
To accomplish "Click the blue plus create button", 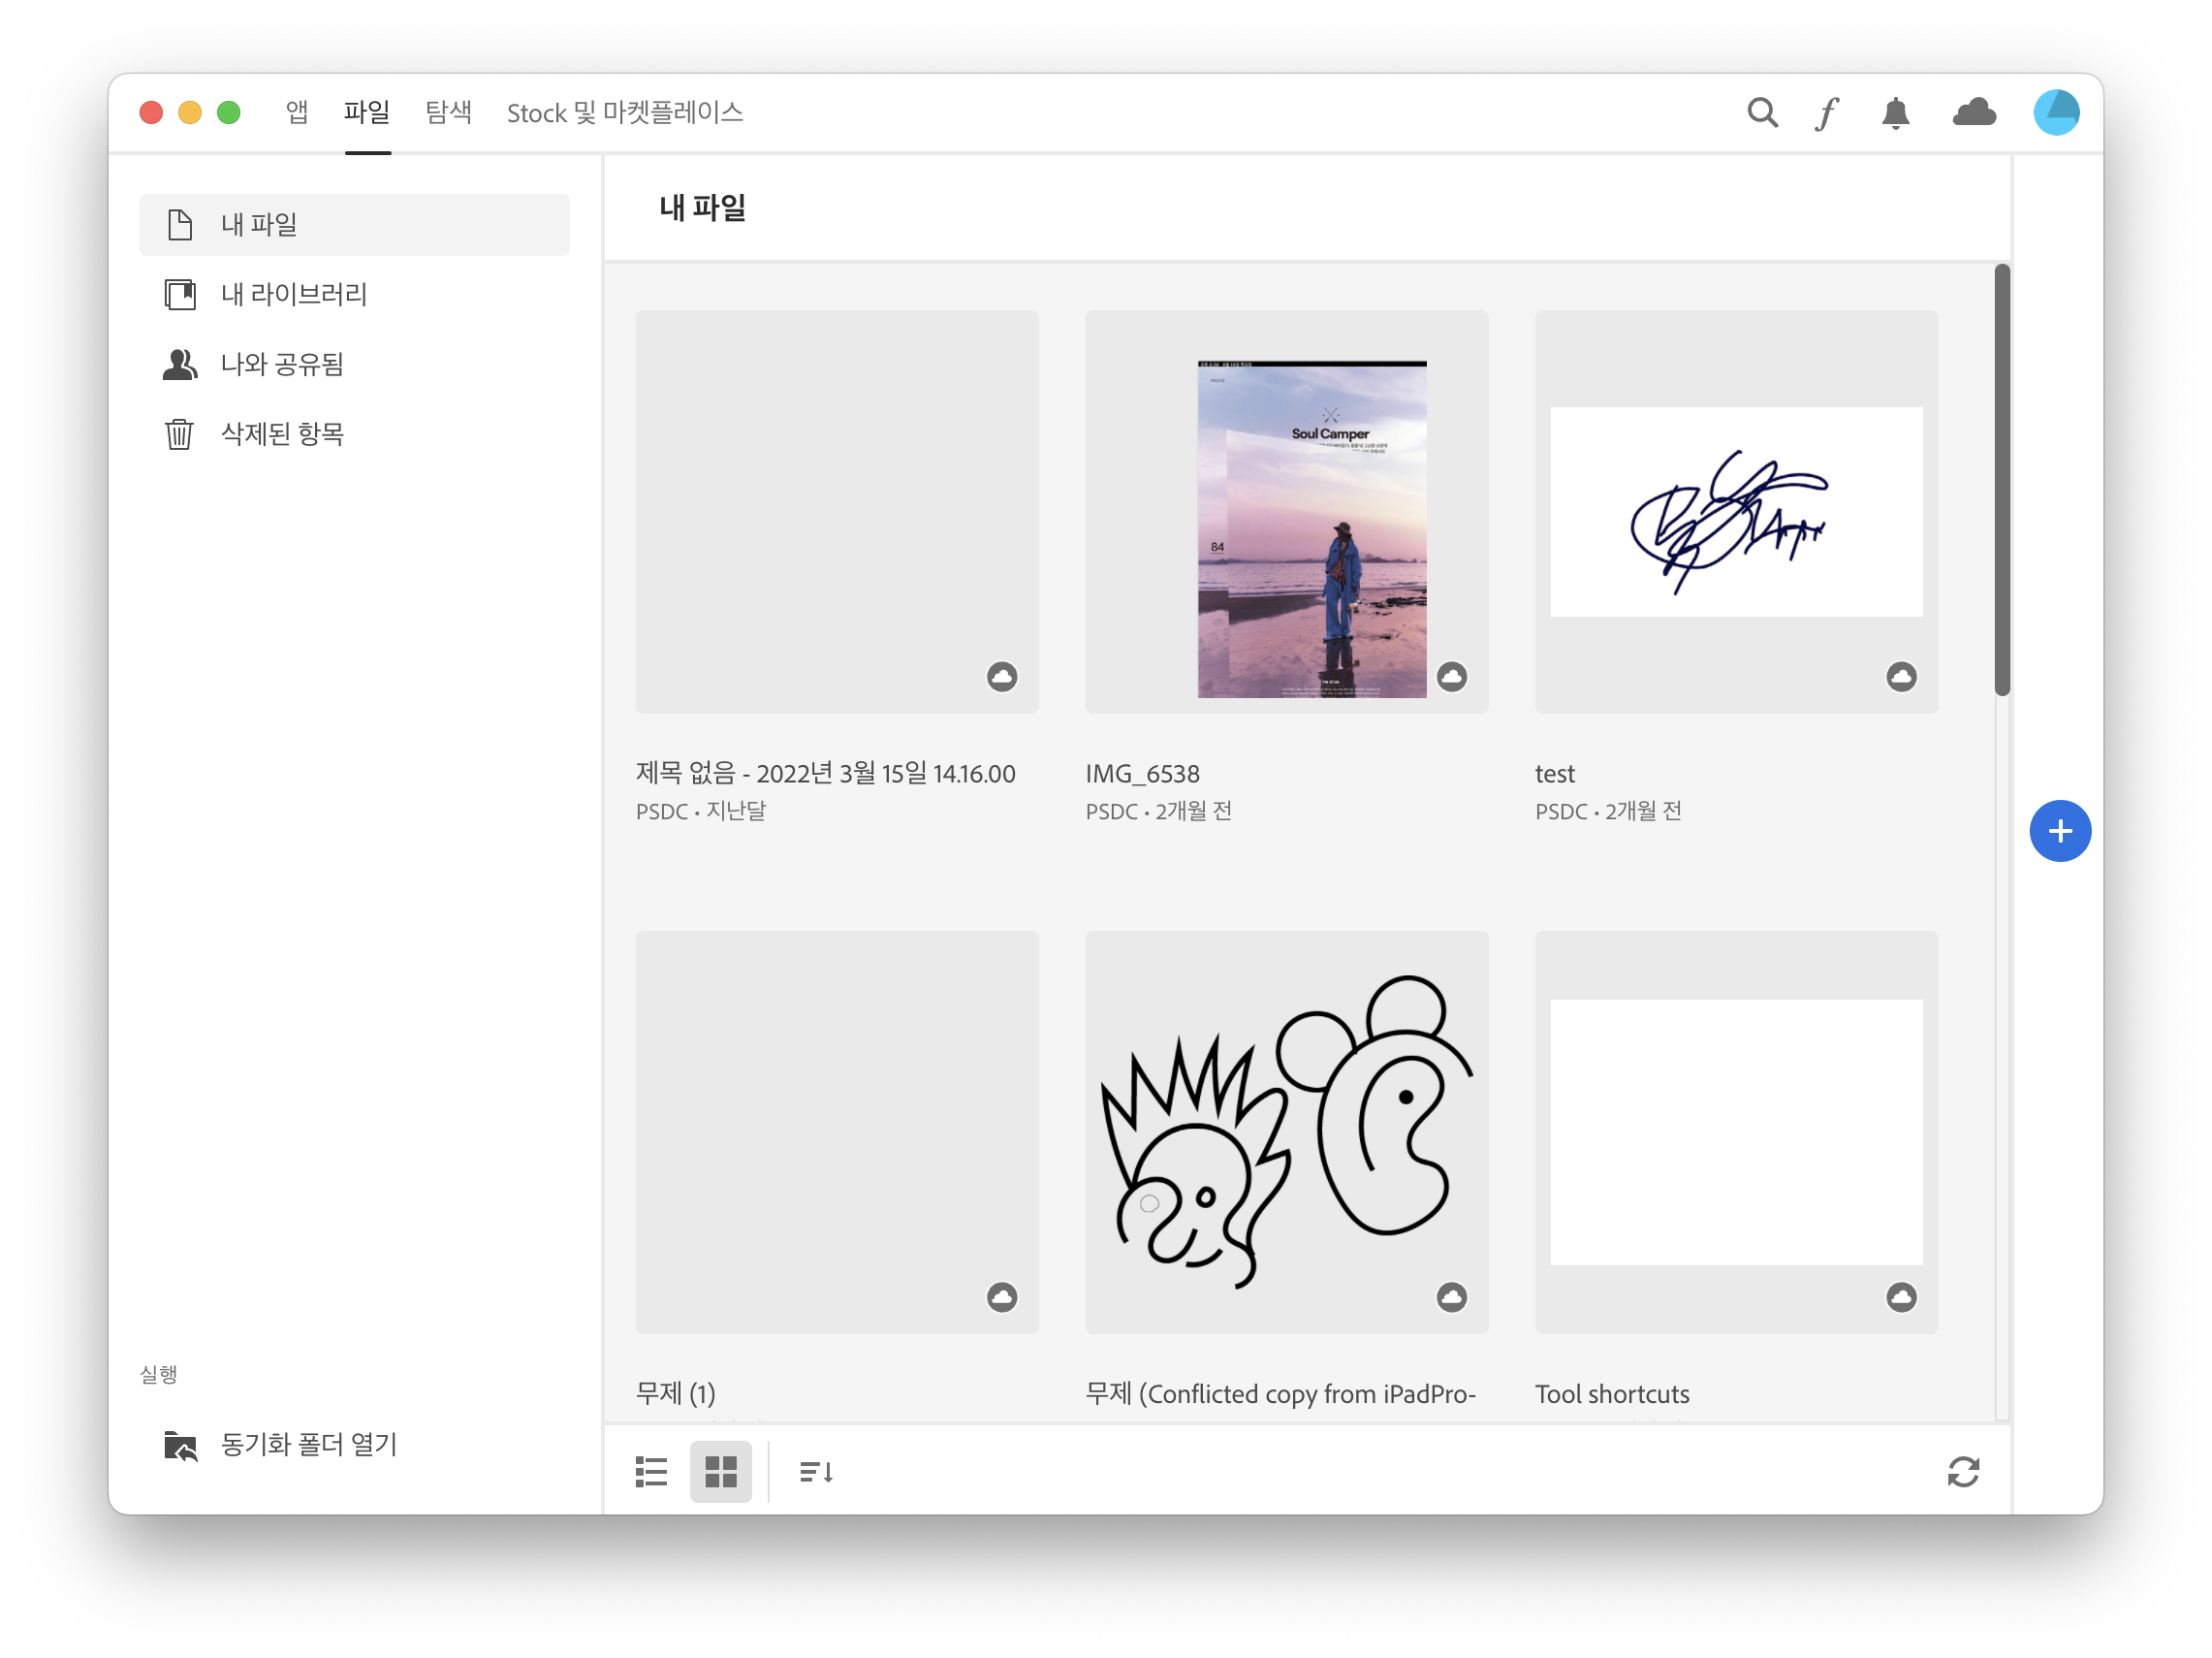I will click(2059, 831).
